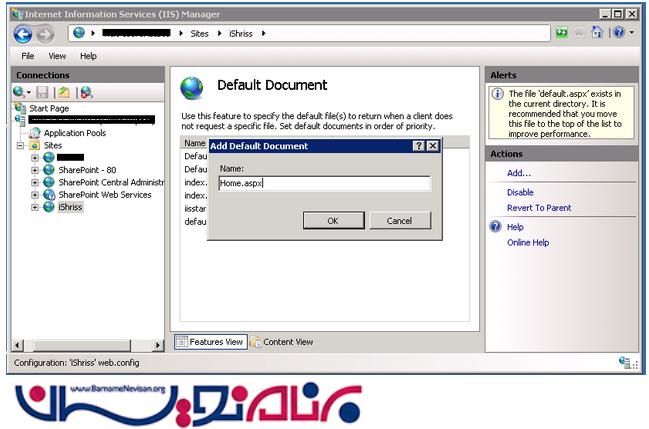Click the blue Help question icon in toolbar
This screenshot has height=429, width=649.
coord(619,32)
